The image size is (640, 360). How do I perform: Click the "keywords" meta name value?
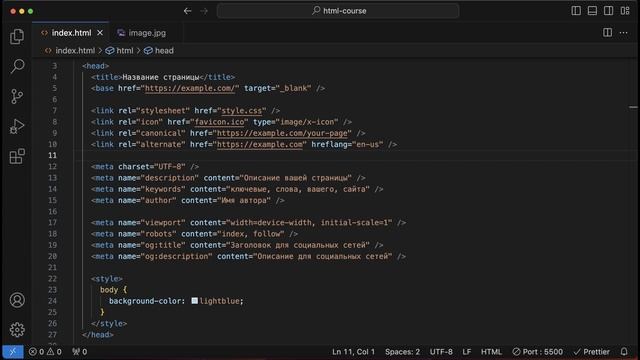163,189
